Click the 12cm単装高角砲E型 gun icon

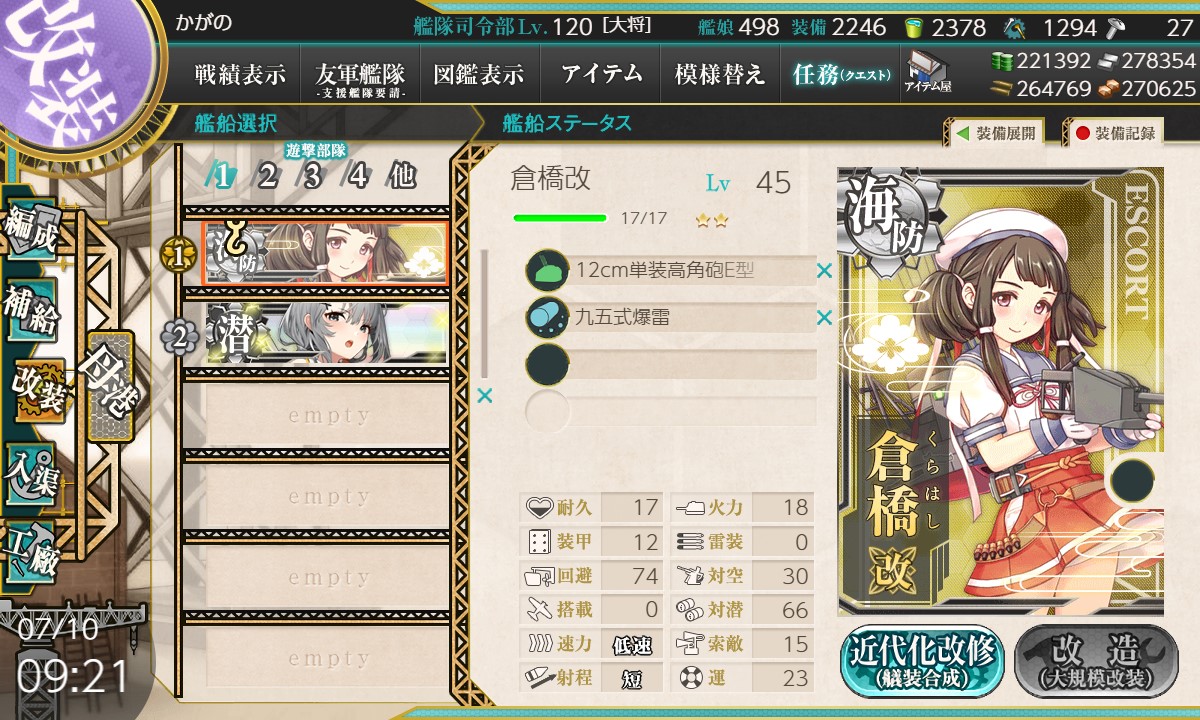click(547, 270)
